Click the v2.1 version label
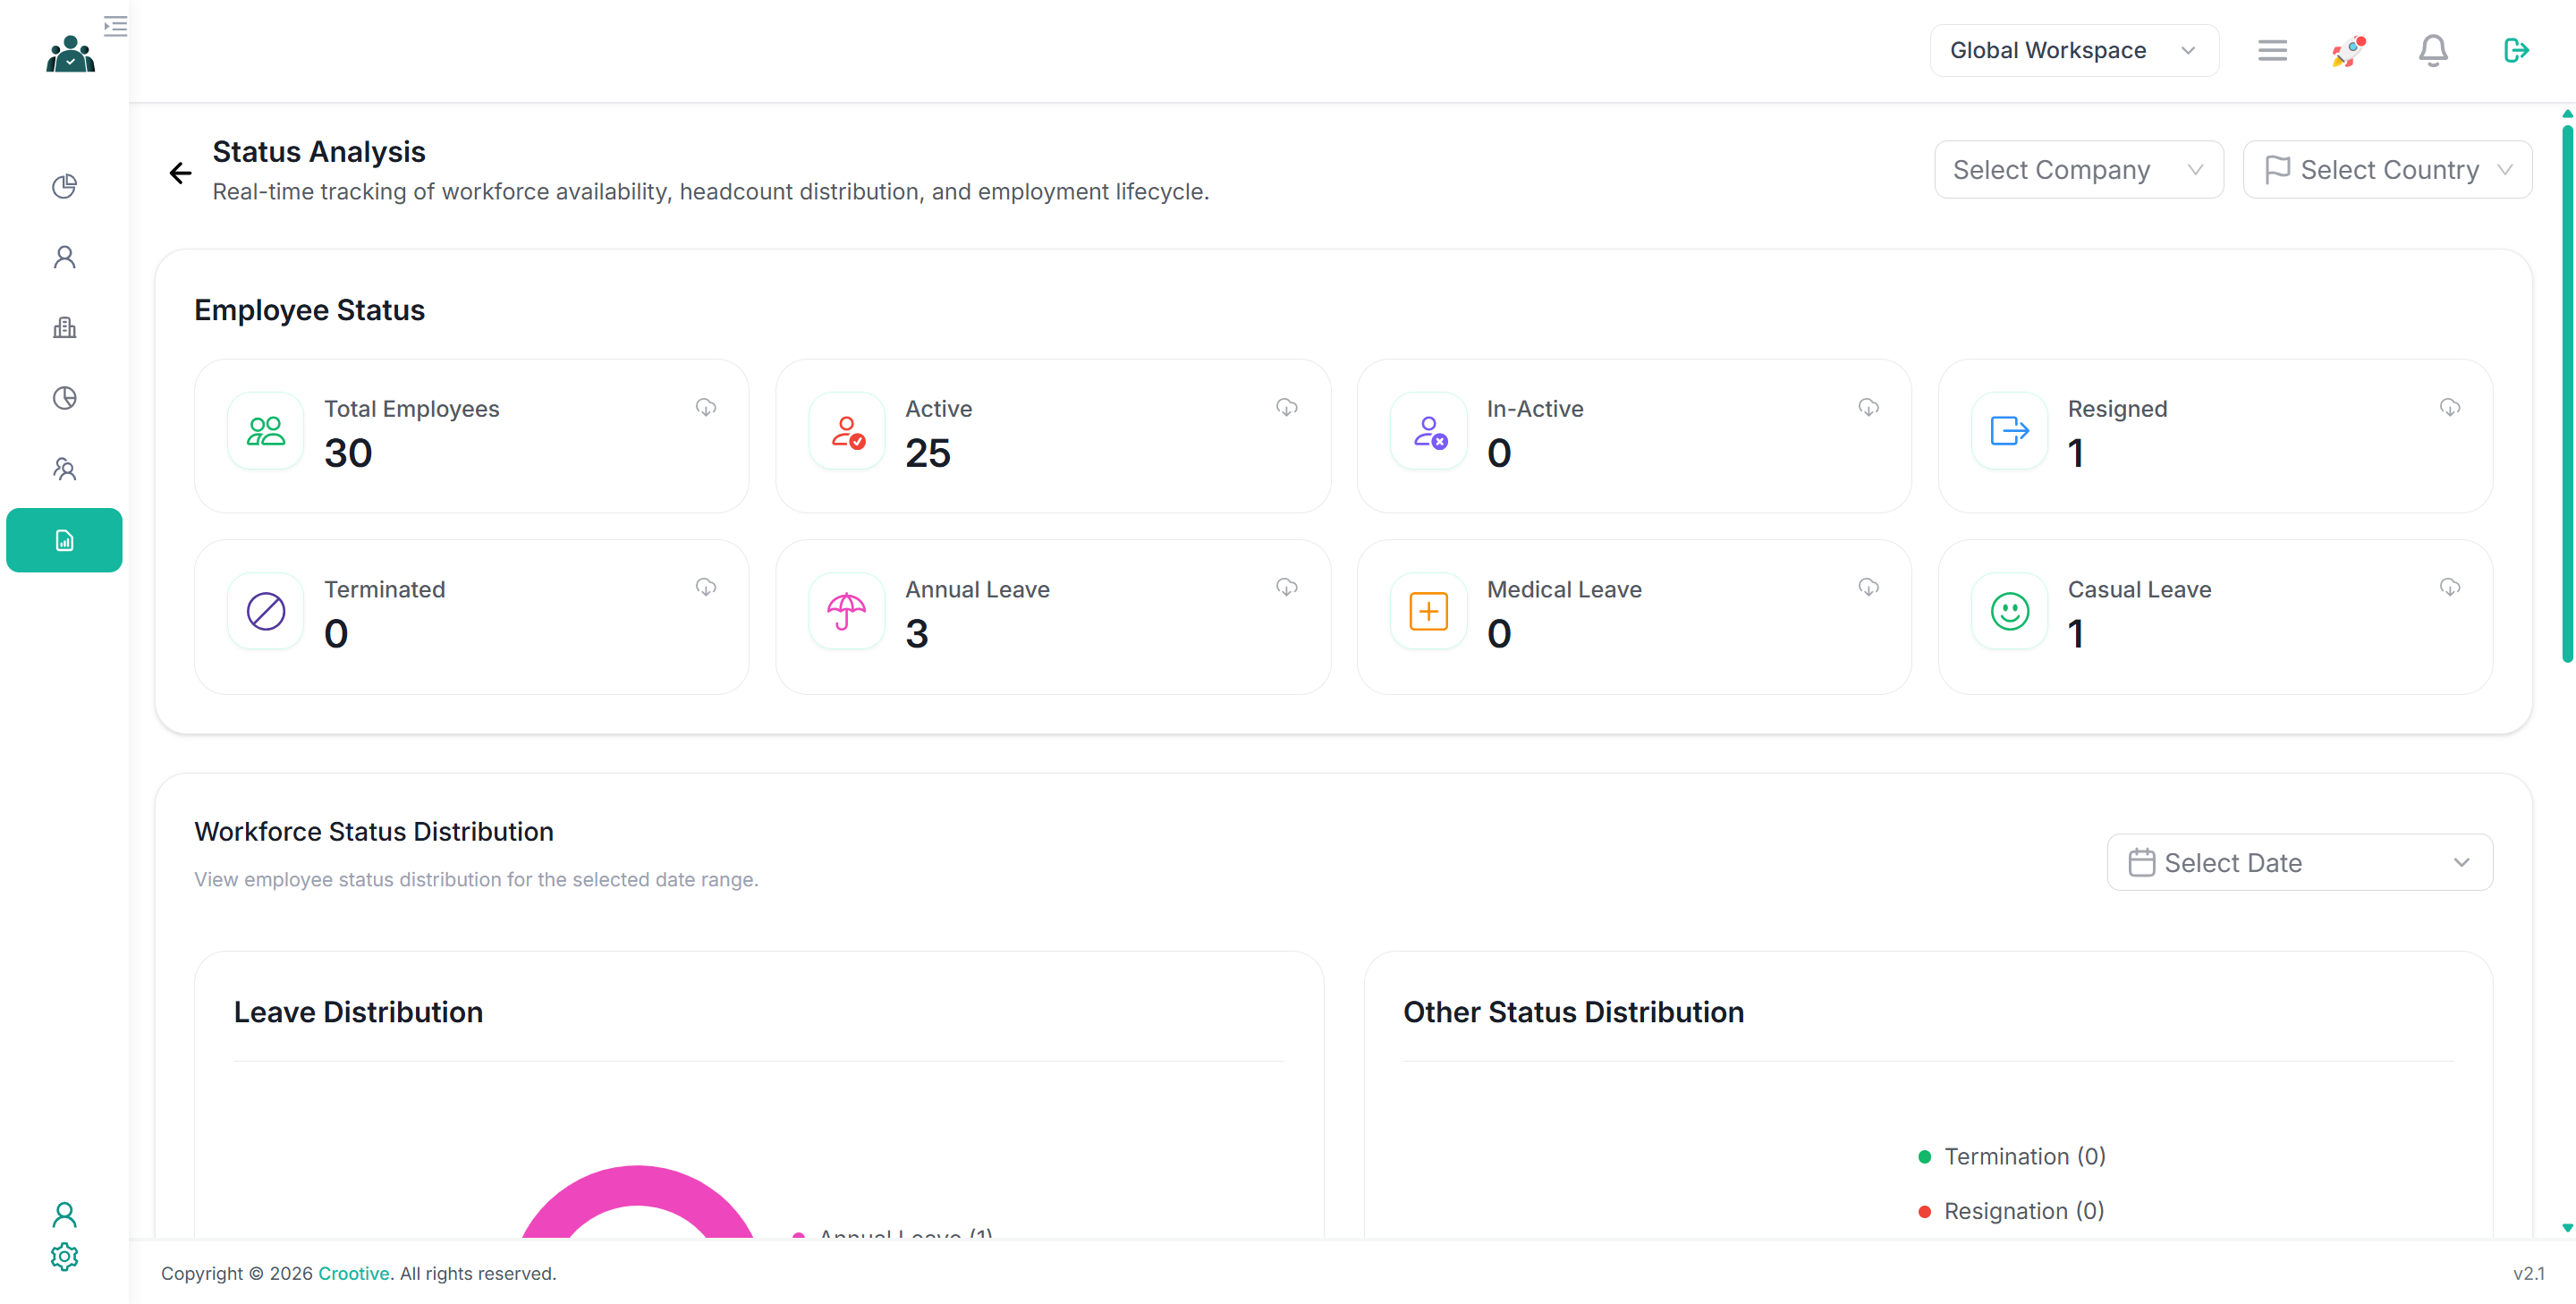The image size is (2576, 1304). (x=2529, y=1273)
